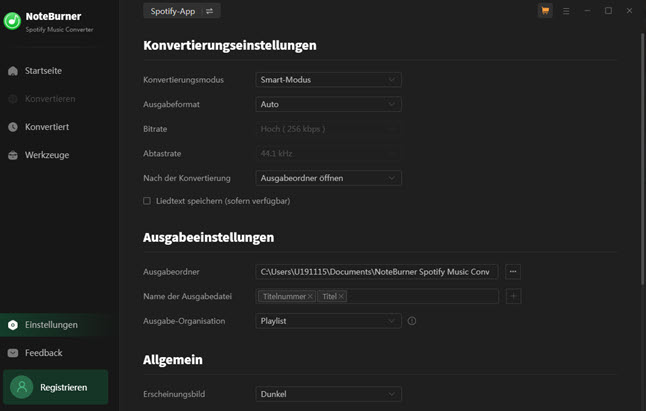Browse output folder with three-dots button

pos(513,271)
